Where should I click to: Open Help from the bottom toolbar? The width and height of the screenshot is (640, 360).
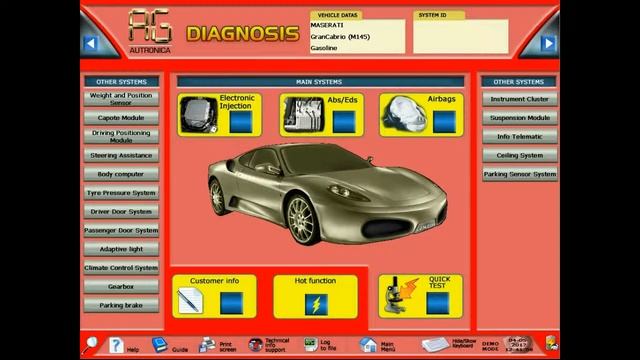[124, 346]
